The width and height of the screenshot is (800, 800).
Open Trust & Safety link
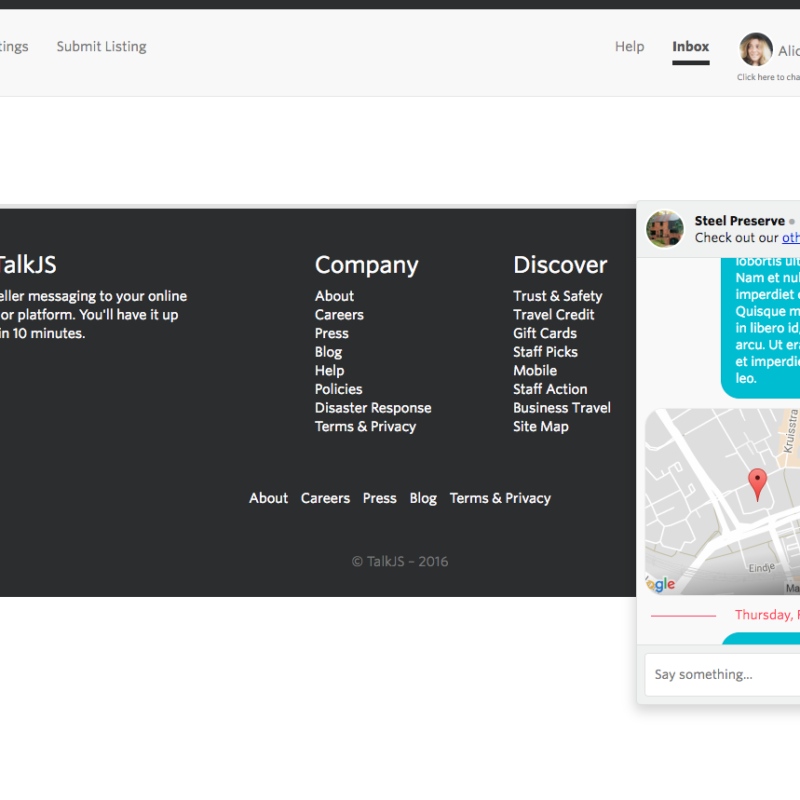[557, 296]
